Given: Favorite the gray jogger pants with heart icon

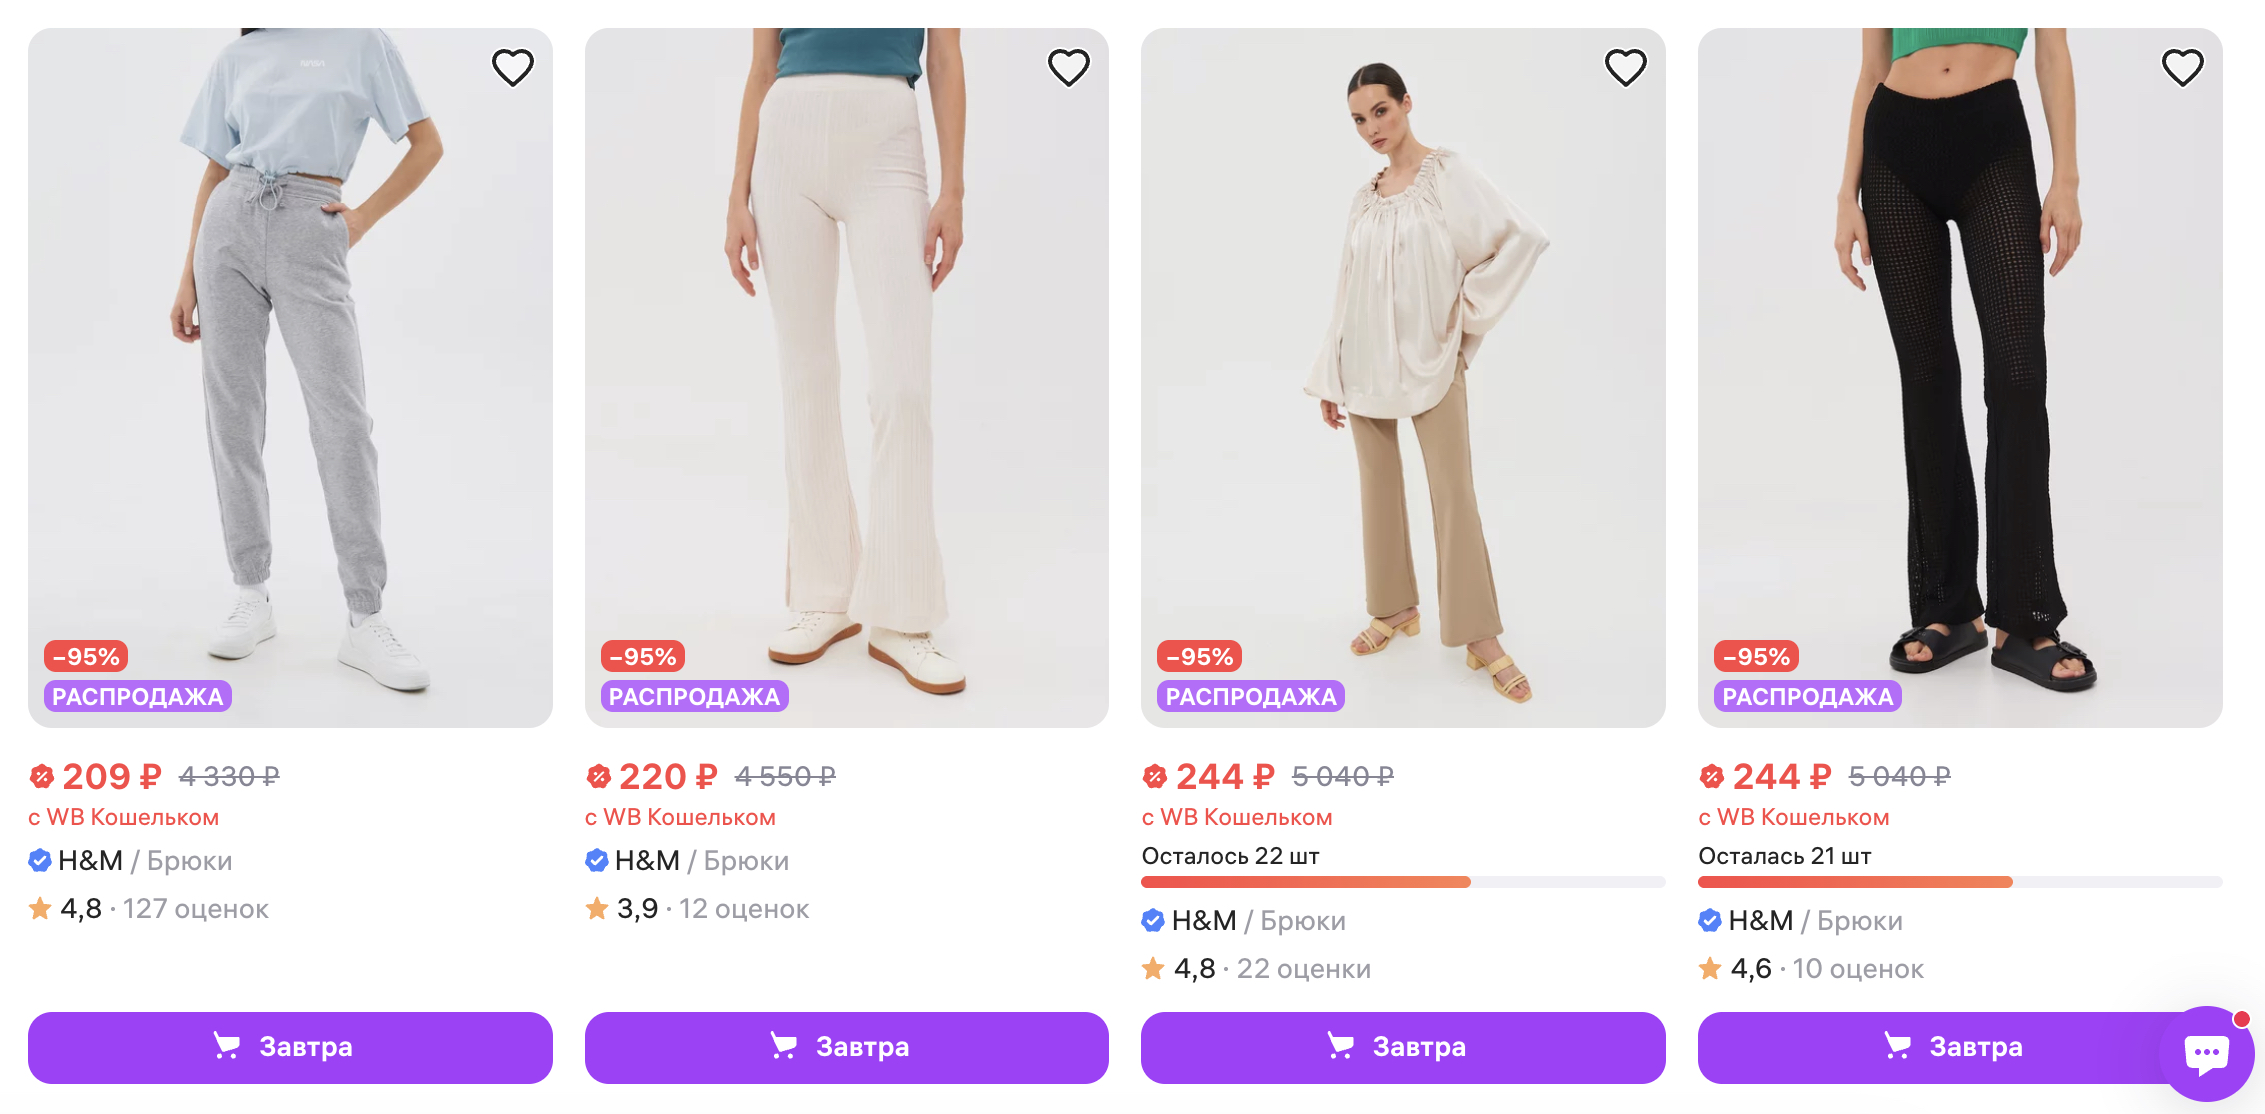Looking at the screenshot, I should tap(512, 68).
